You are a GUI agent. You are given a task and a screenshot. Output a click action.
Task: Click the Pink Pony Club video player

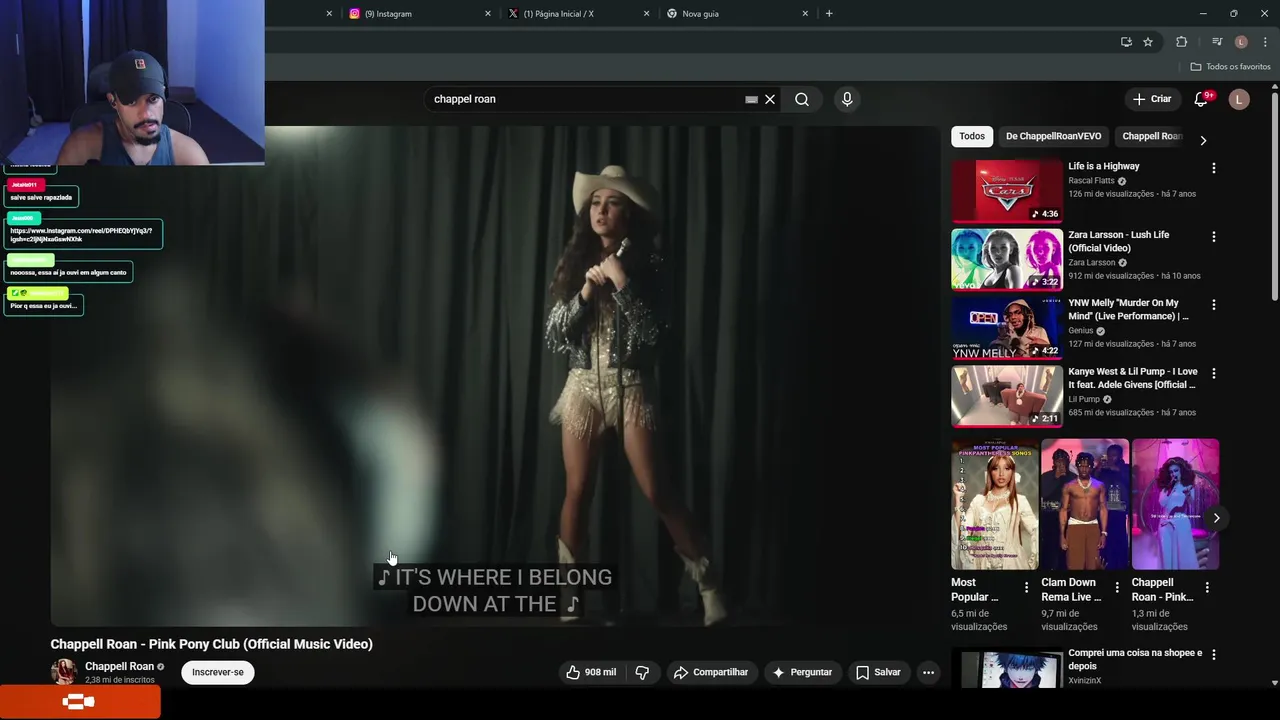[x=498, y=377]
